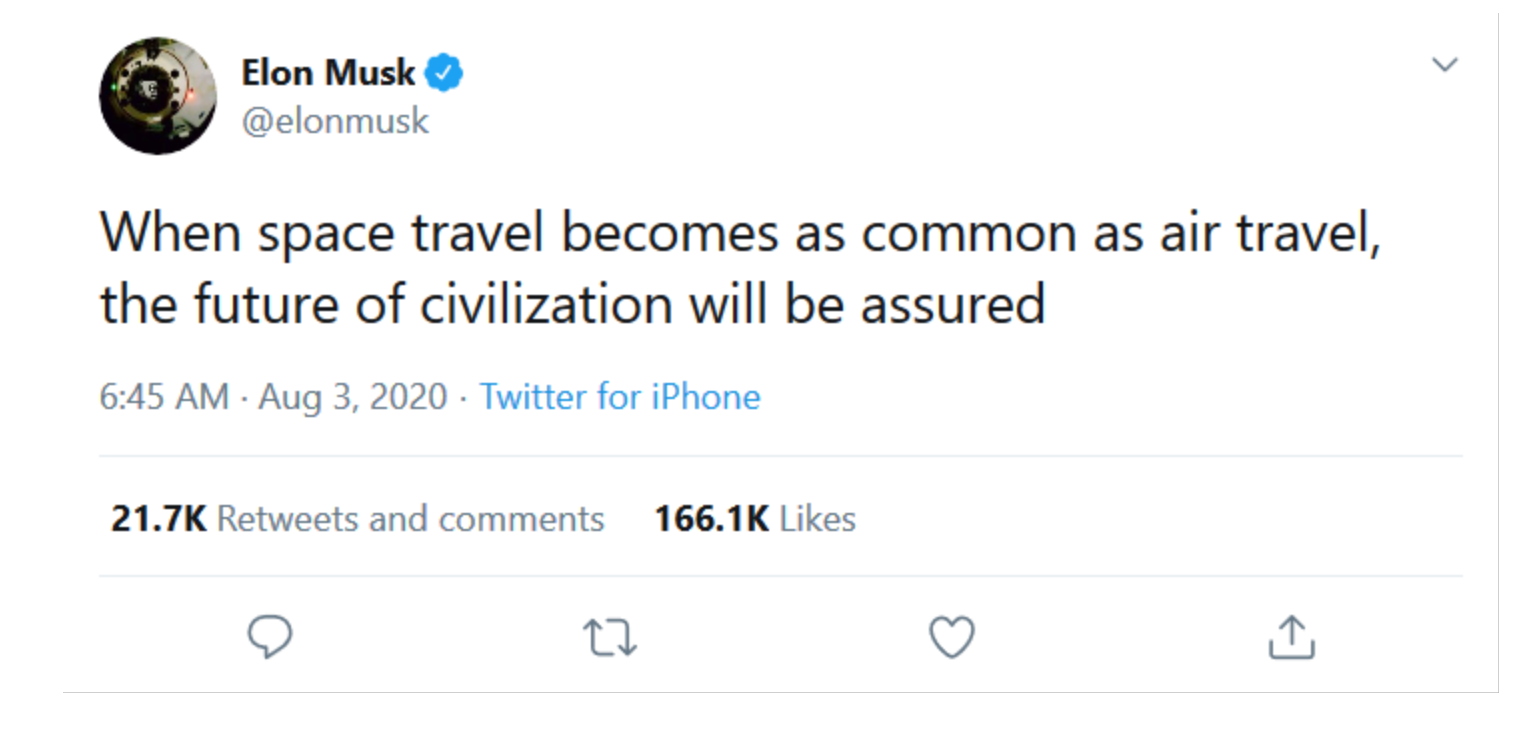Click the Twitter for iPhone link

pos(620,397)
